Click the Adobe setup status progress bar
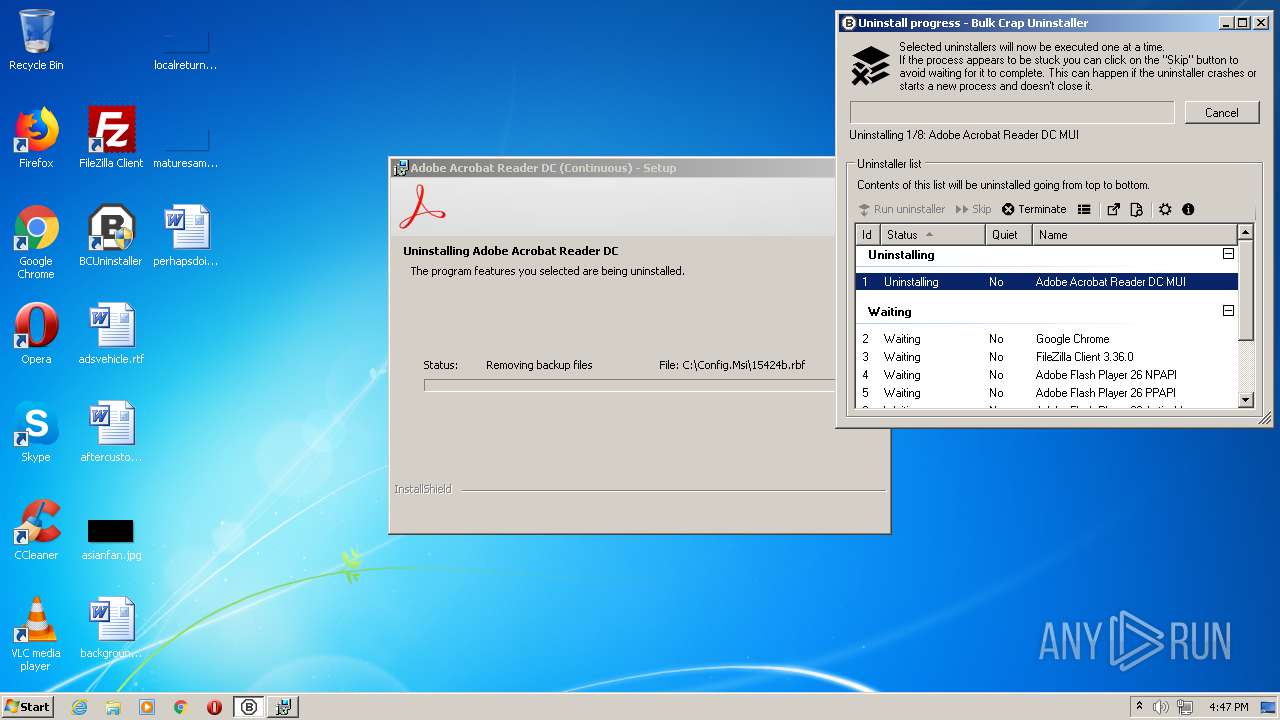1280x720 pixels. click(x=630, y=385)
